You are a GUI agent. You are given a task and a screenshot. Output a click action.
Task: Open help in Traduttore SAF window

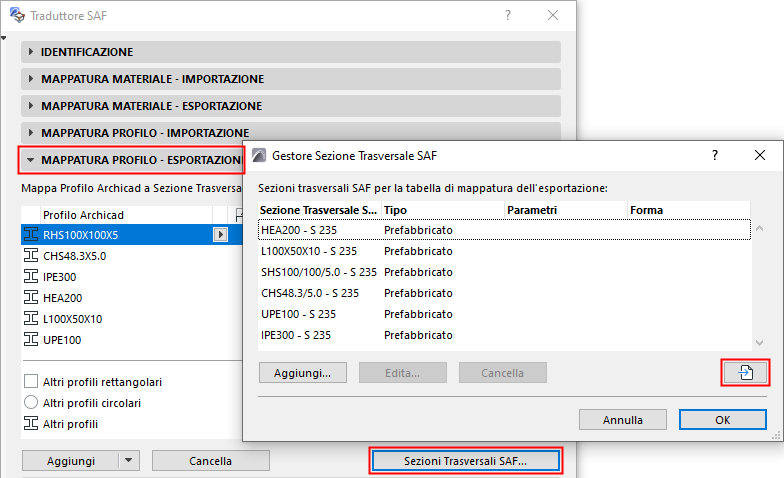[508, 16]
